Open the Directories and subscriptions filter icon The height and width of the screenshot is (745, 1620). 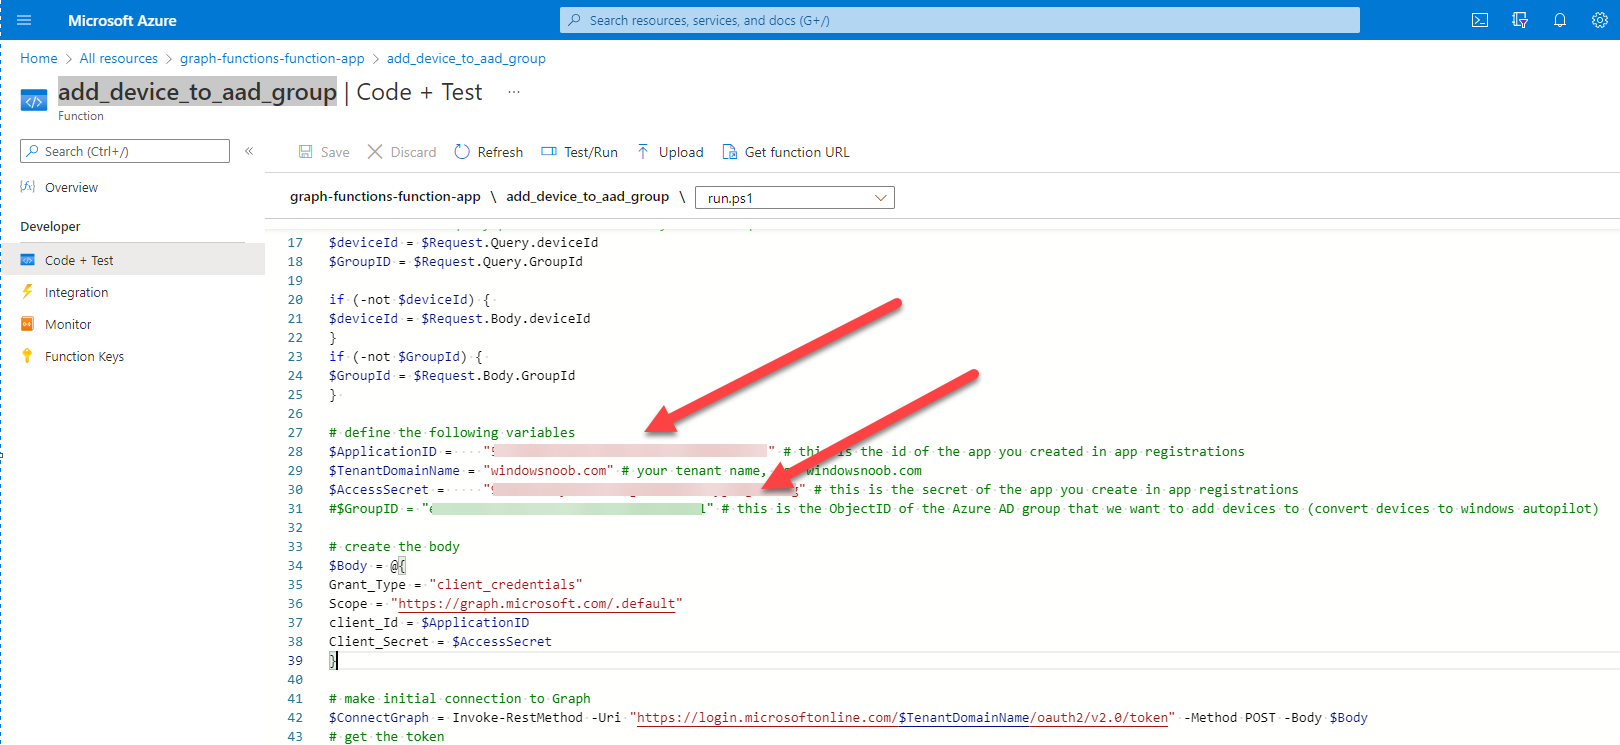1520,20
